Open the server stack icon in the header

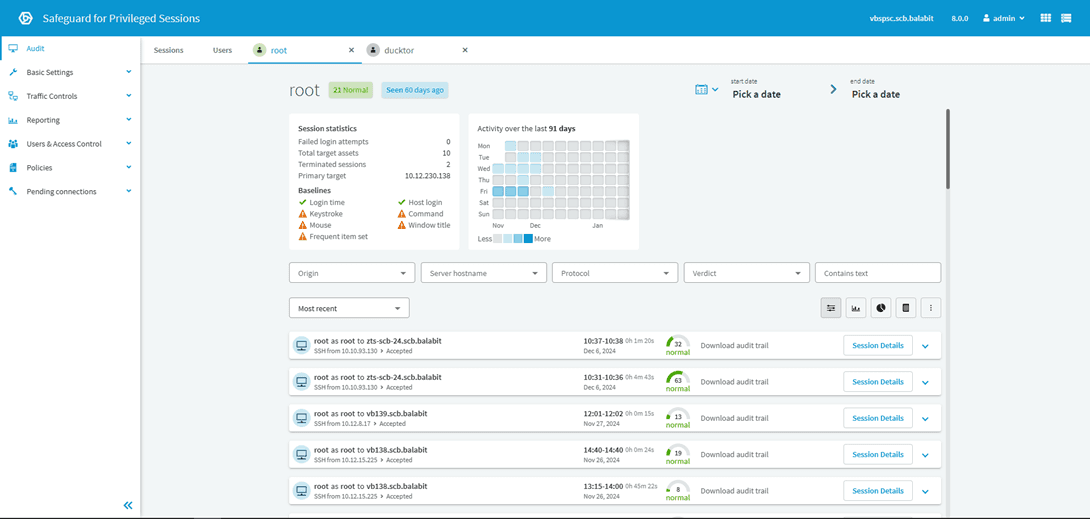(x=1066, y=19)
